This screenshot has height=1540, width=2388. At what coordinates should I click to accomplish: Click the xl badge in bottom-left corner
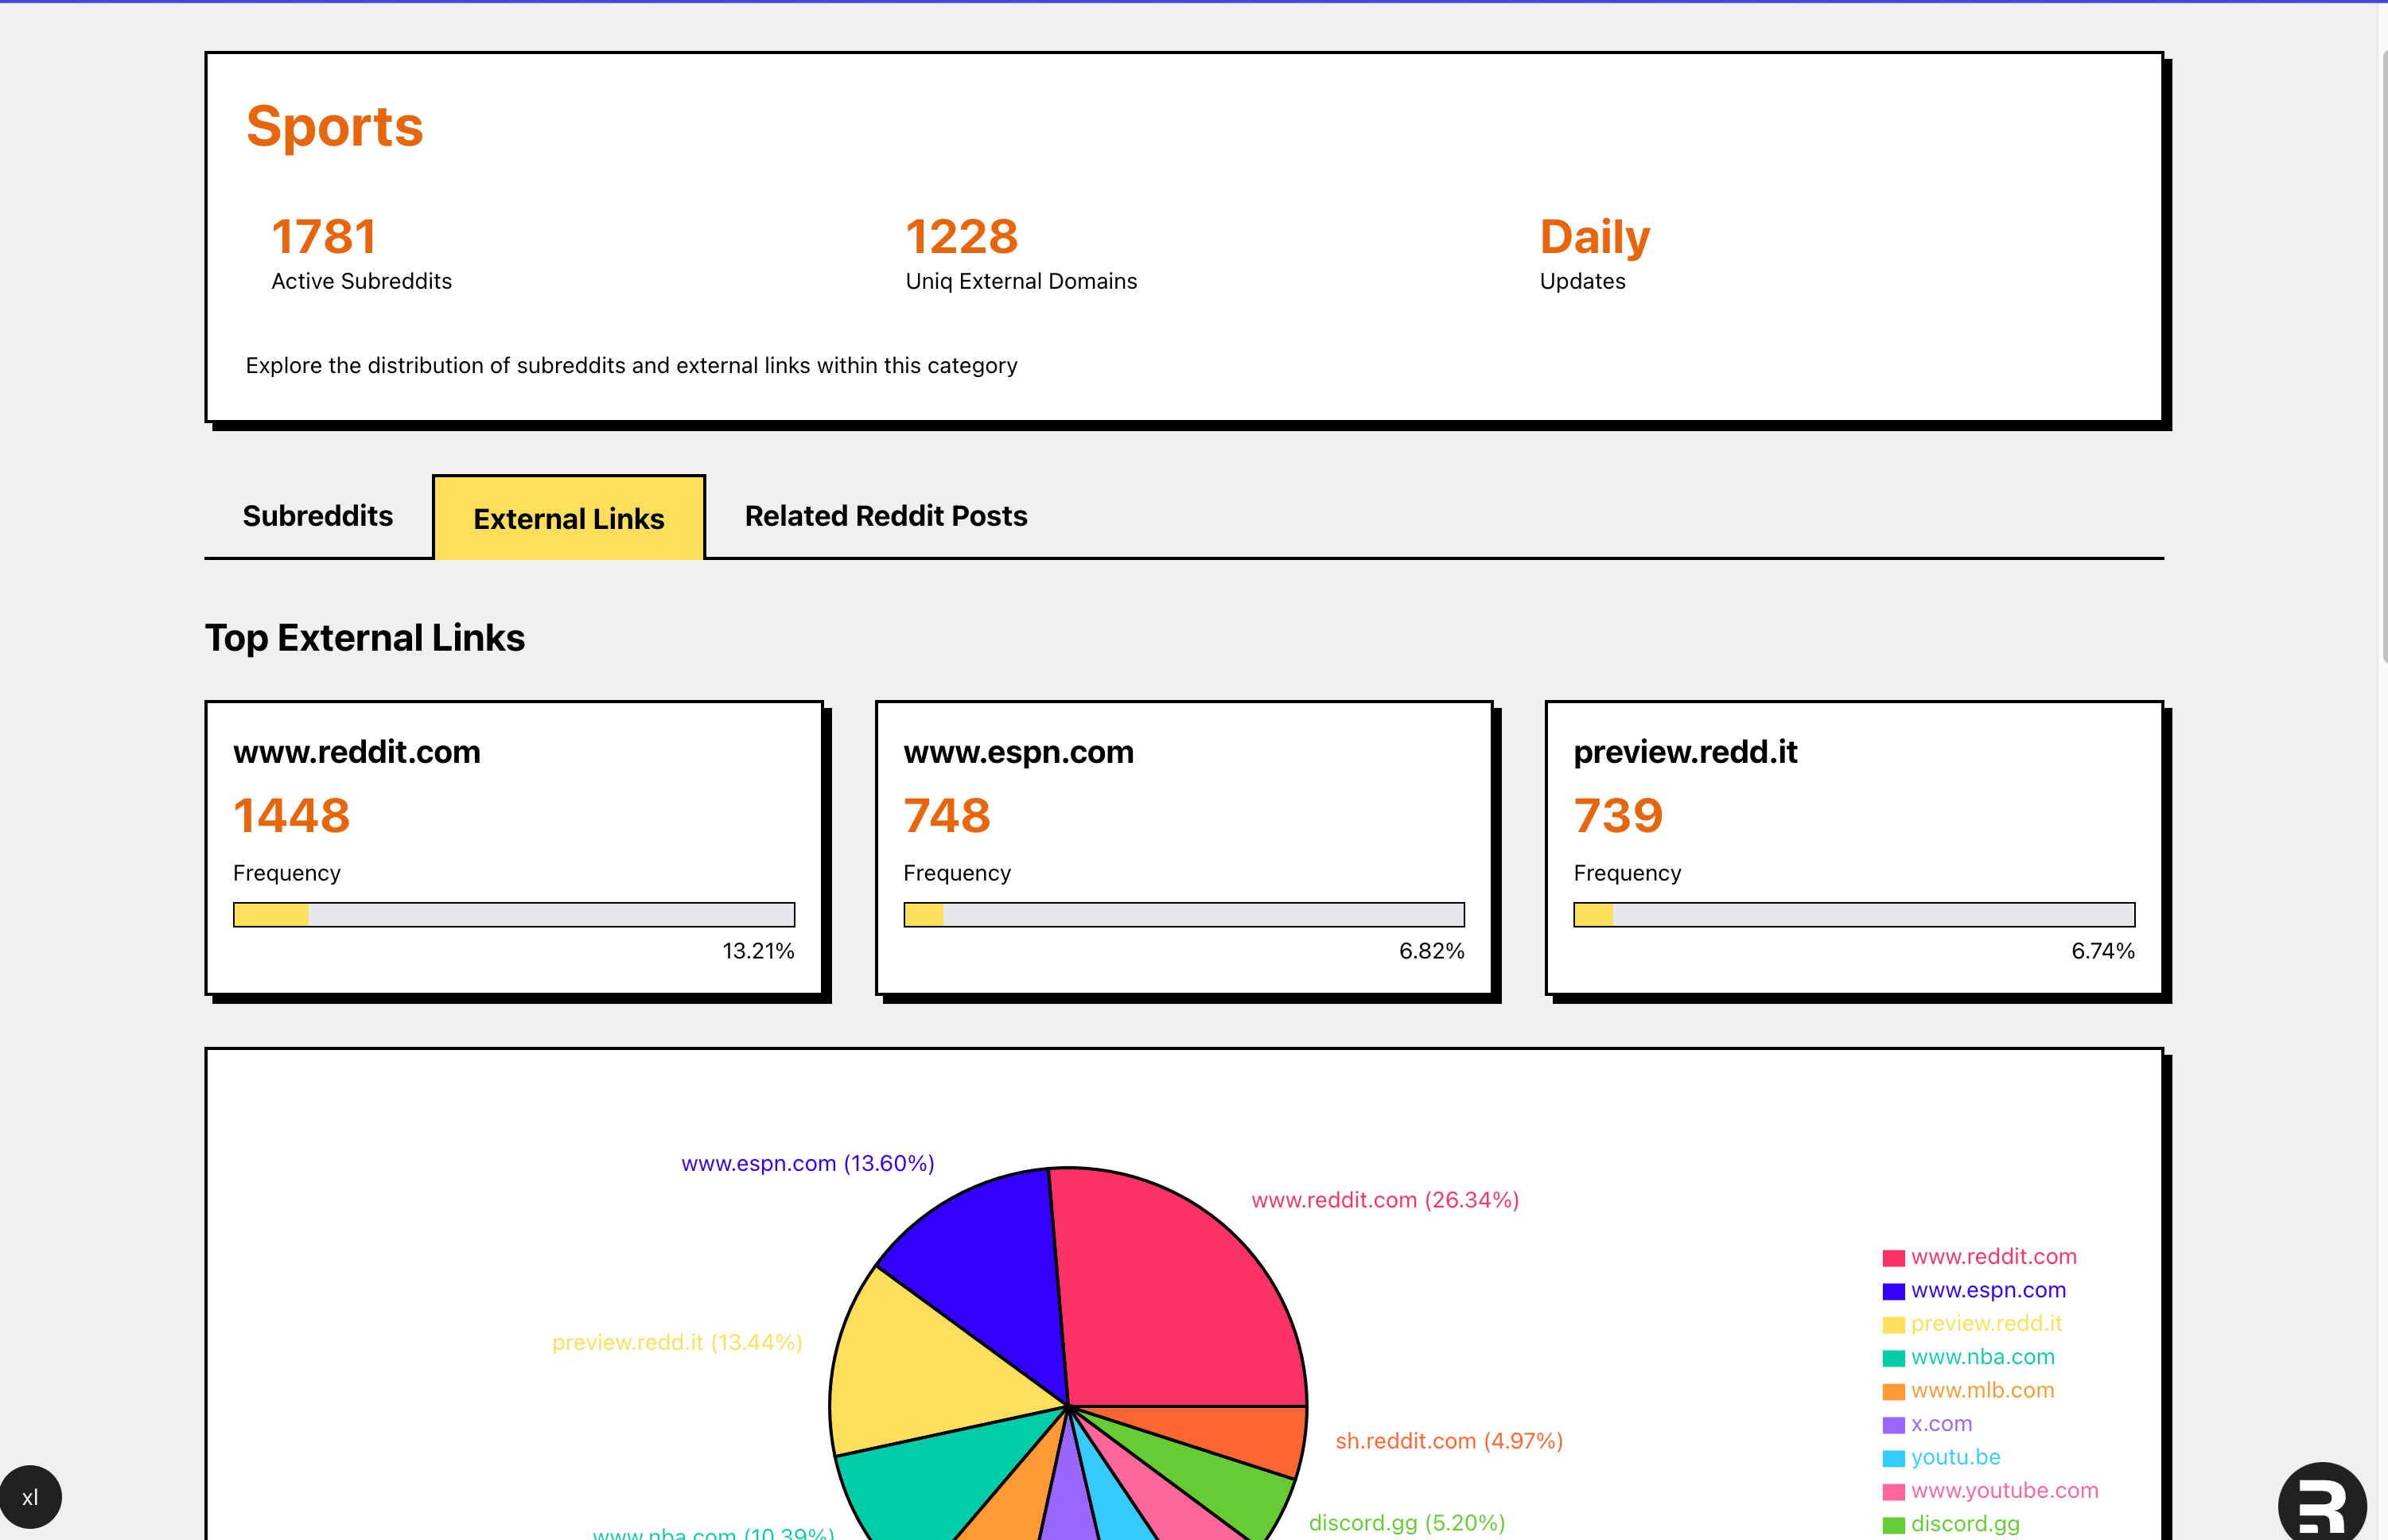click(x=30, y=1497)
